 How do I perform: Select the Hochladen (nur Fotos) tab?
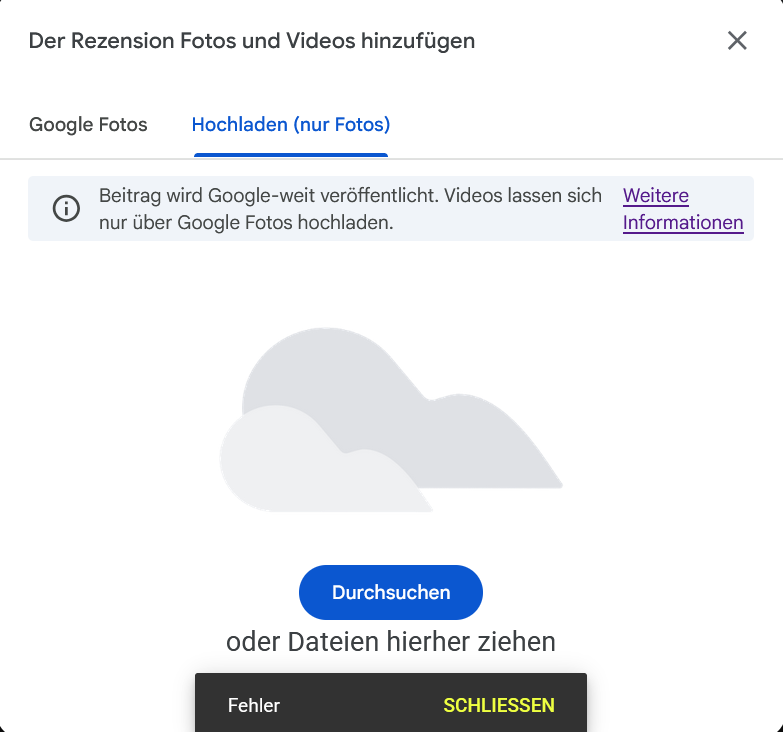[x=290, y=125]
